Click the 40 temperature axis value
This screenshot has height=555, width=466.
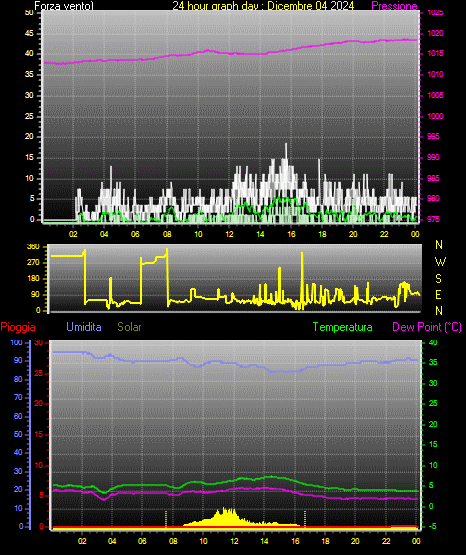(x=433, y=343)
